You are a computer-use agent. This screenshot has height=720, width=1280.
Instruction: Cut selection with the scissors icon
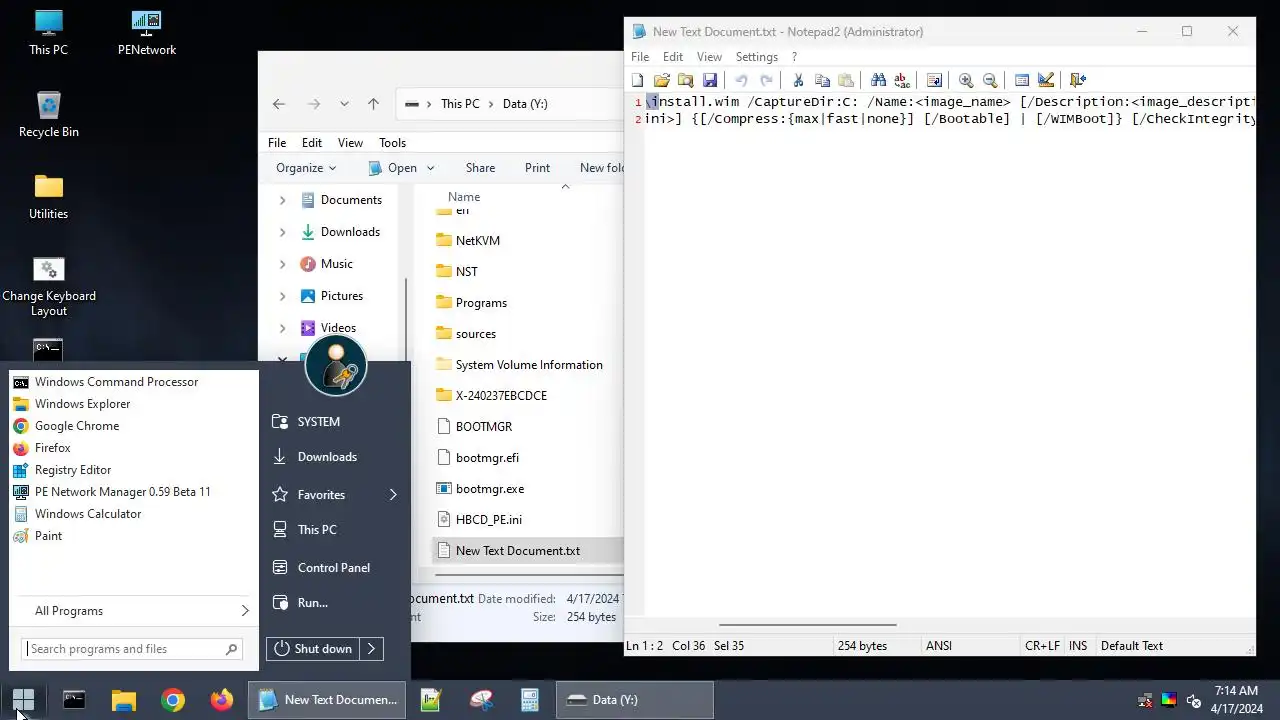click(x=798, y=80)
